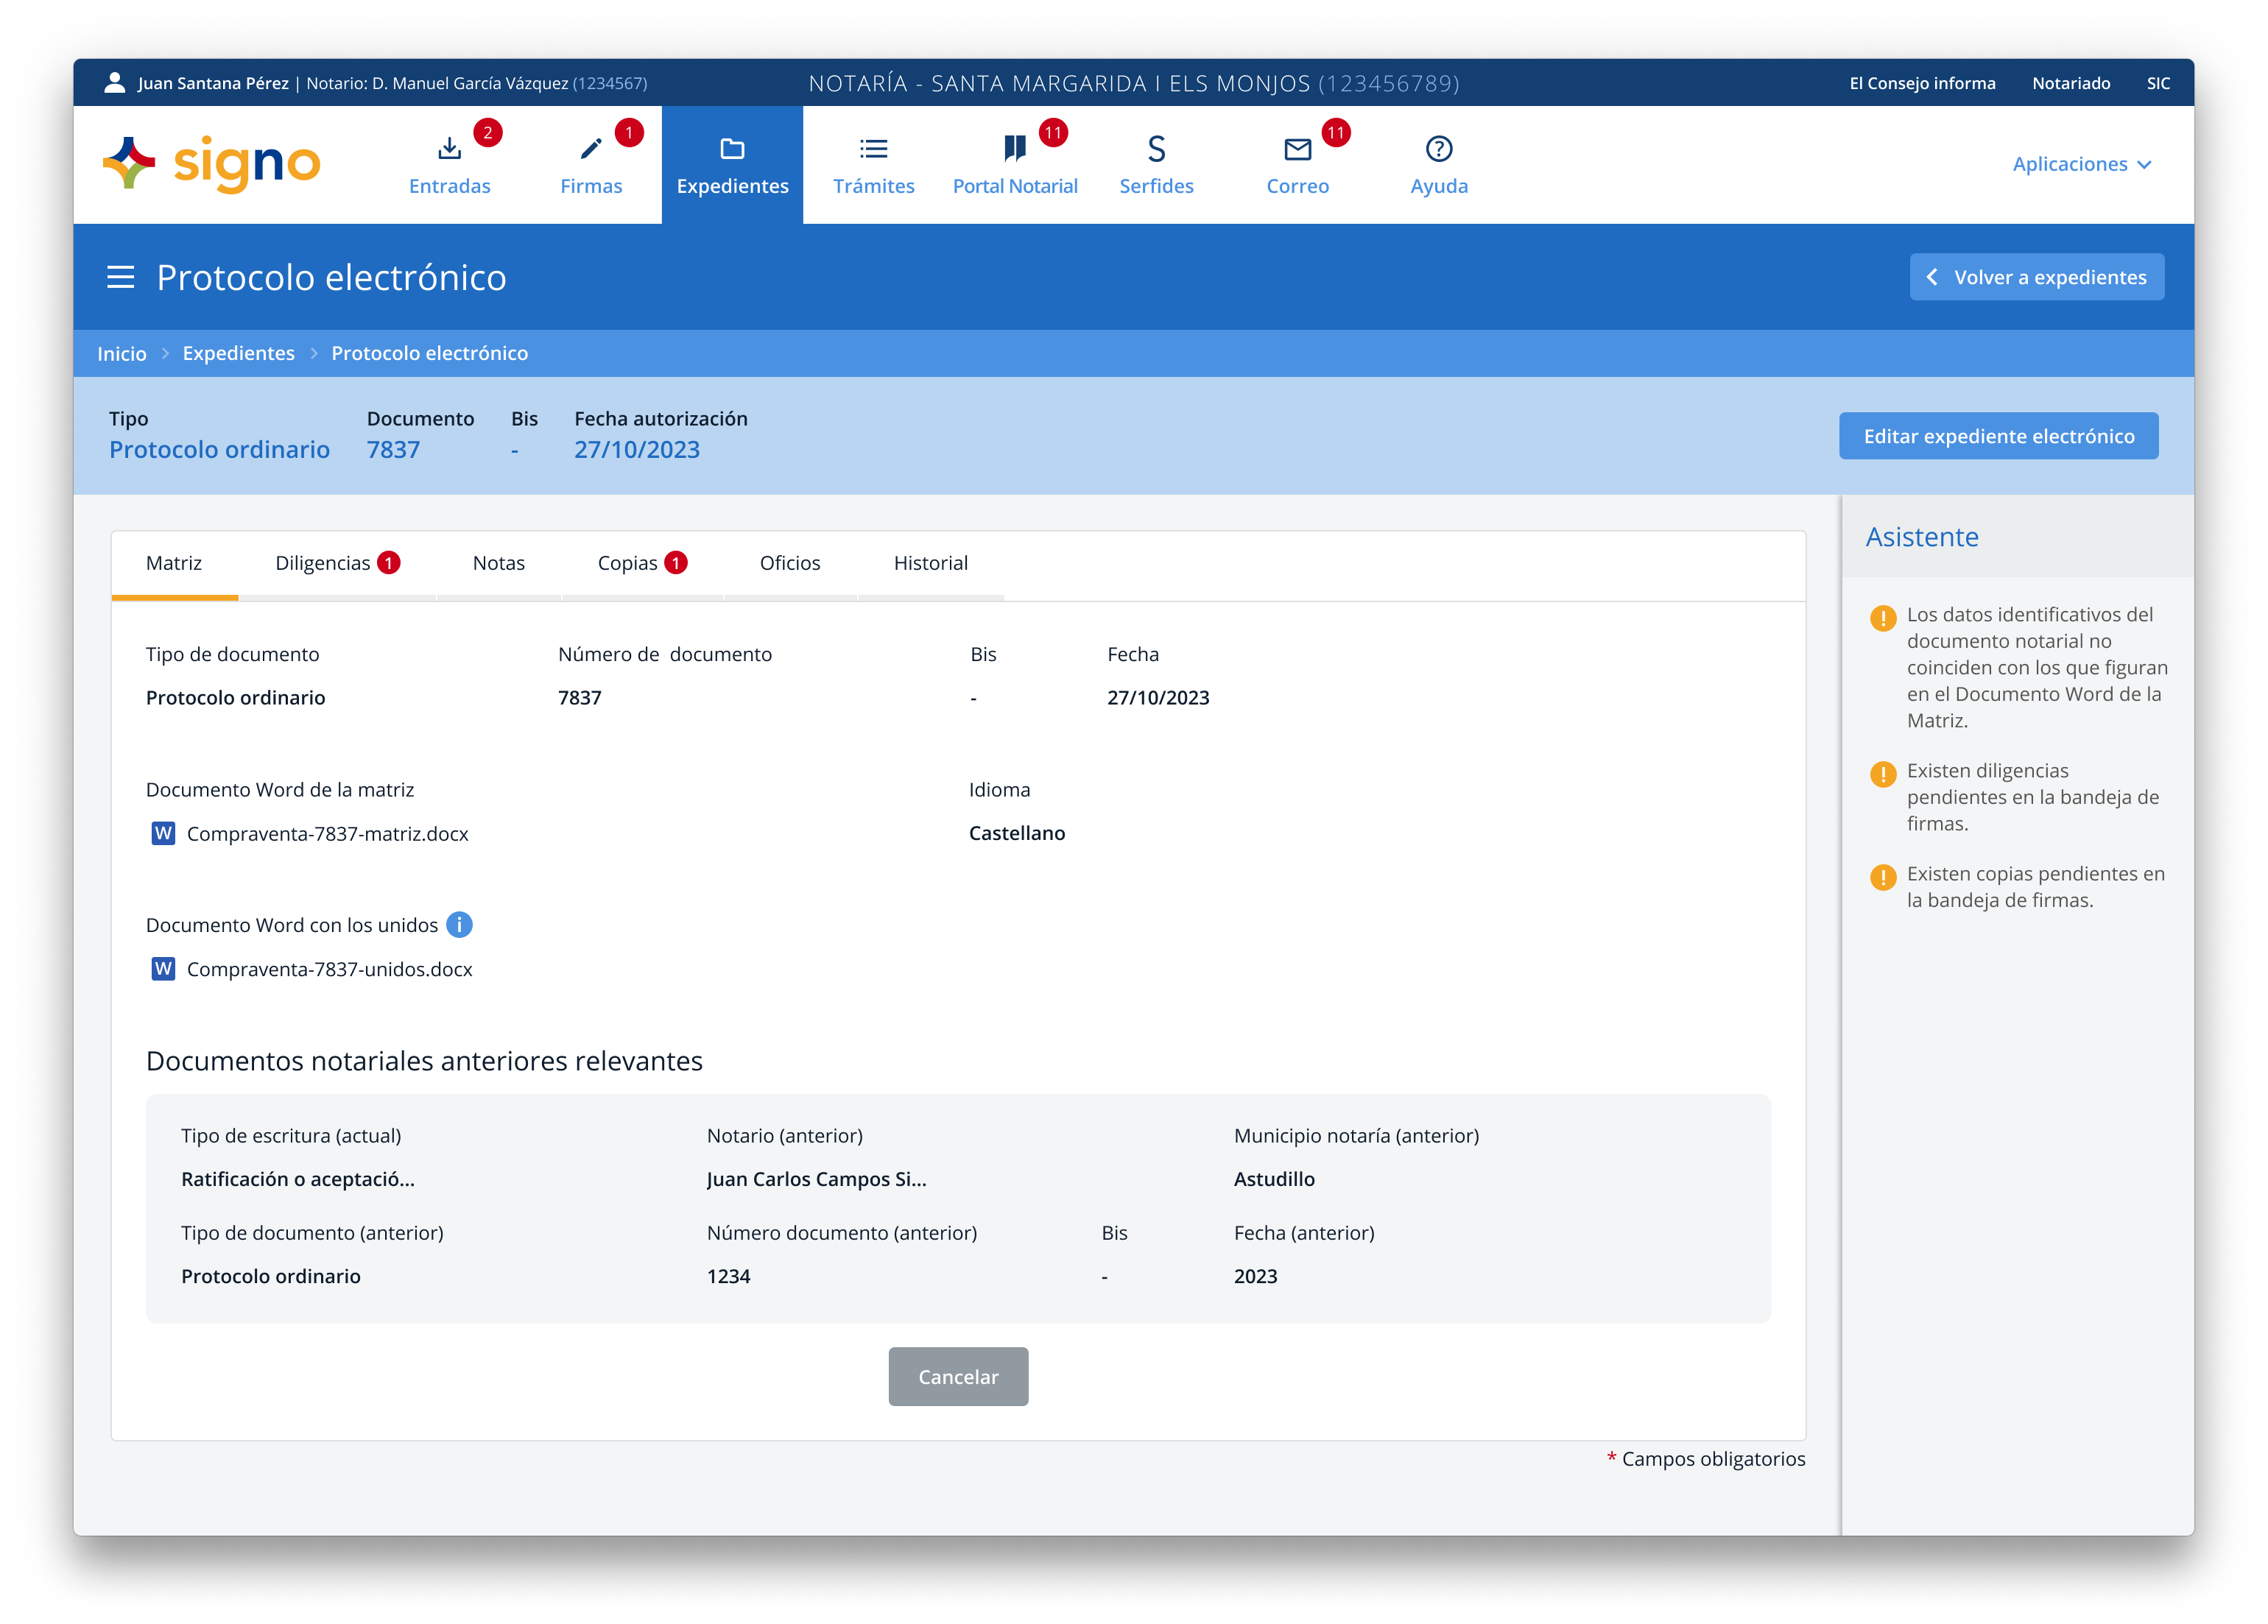
Task: Open the Portal Notarial bookmark icon
Action: click(x=1014, y=149)
